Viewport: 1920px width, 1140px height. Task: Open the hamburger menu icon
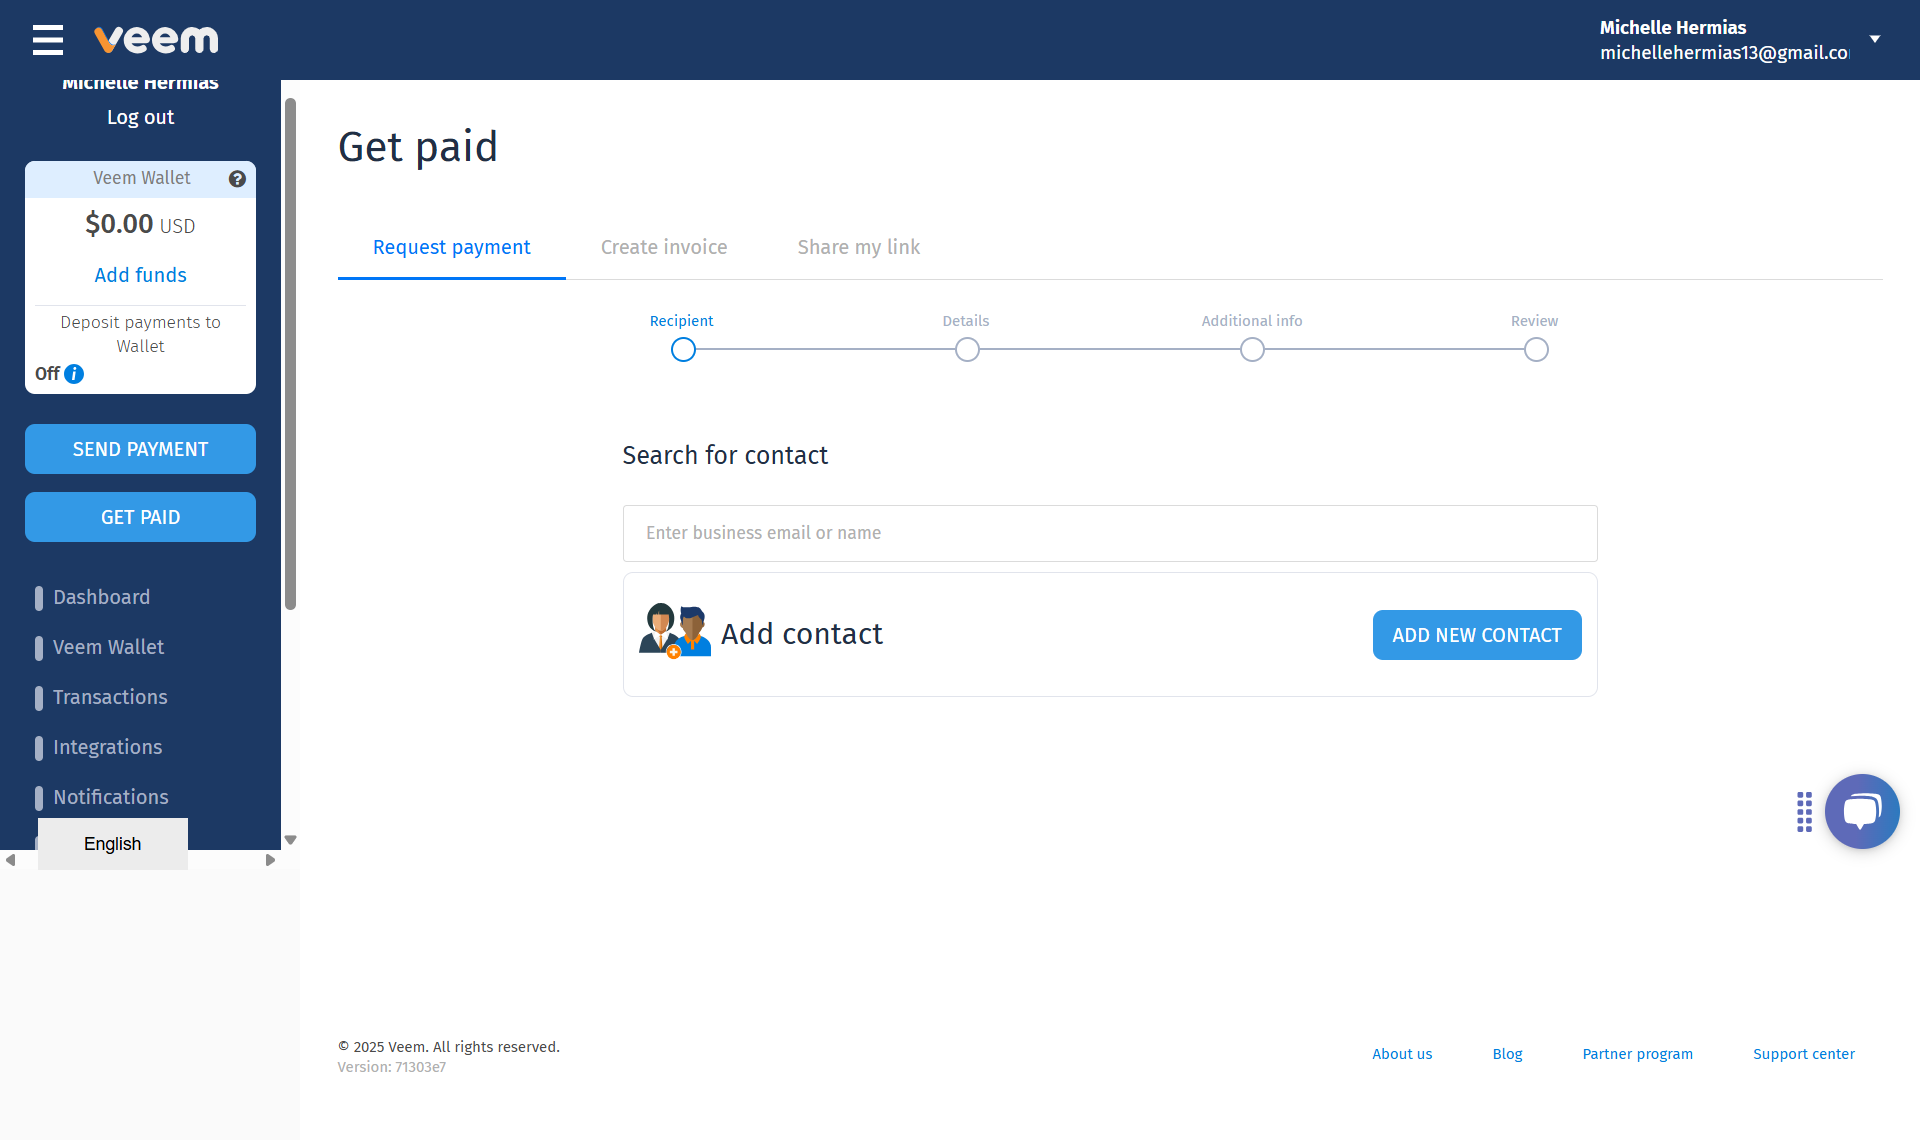(x=47, y=40)
